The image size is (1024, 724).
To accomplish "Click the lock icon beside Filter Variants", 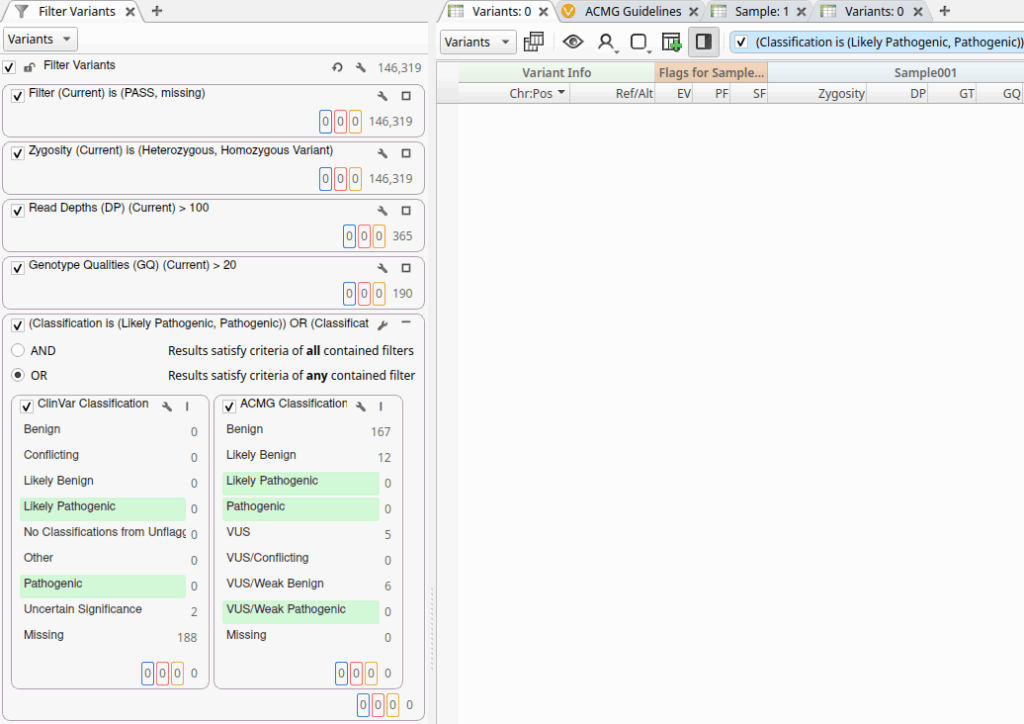I will [x=29, y=67].
